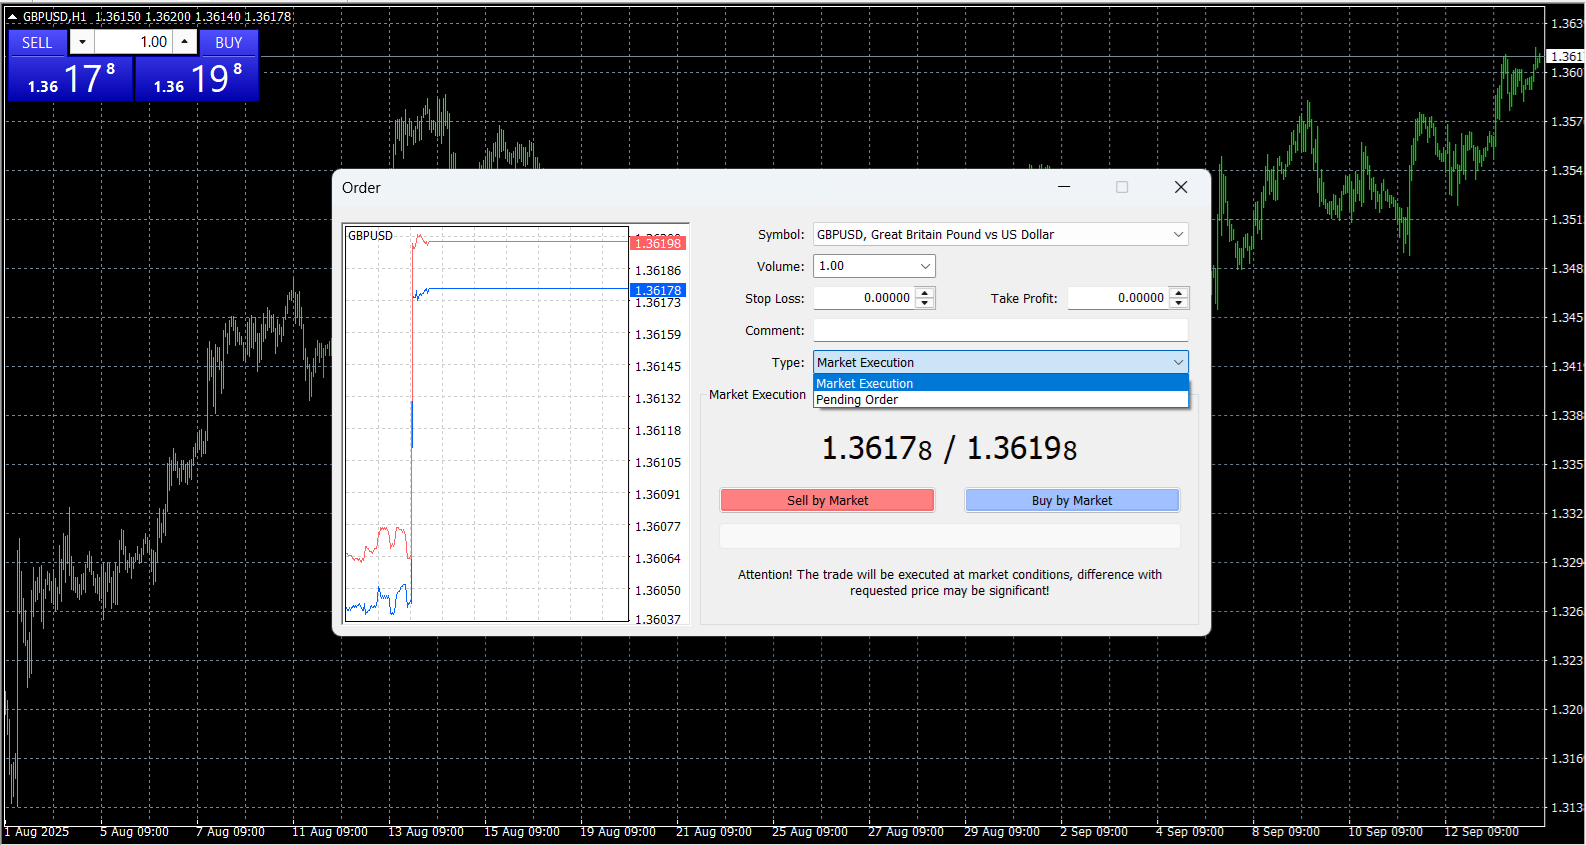1586x845 pixels.
Task: Collapse one-click trading panel triangle icon
Action: click(x=12, y=17)
